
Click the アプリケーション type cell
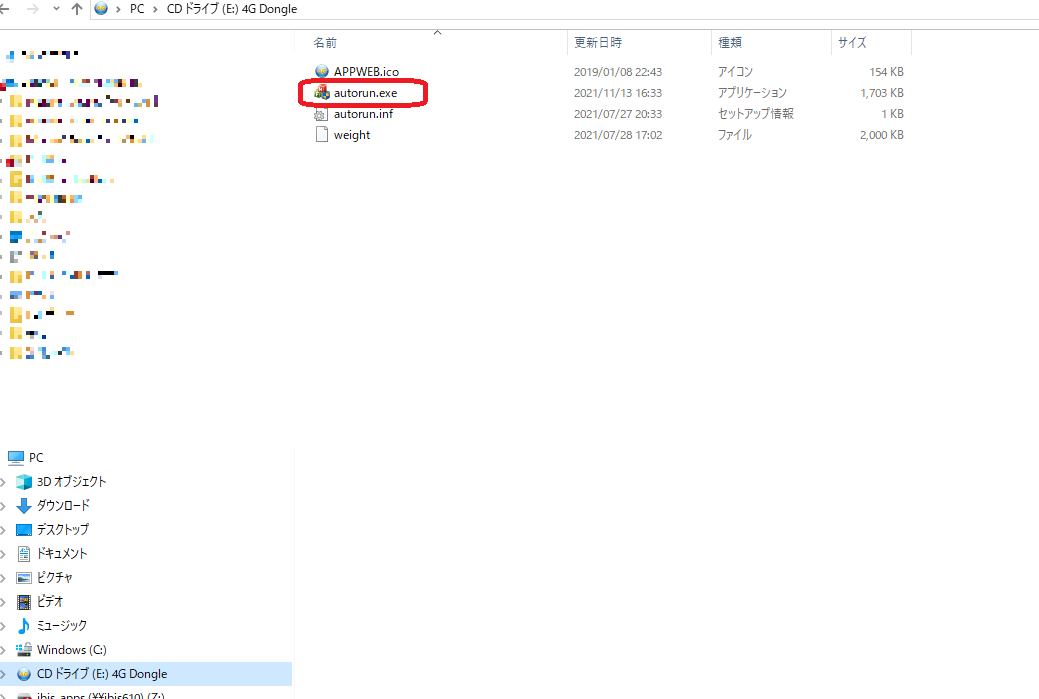coord(752,93)
